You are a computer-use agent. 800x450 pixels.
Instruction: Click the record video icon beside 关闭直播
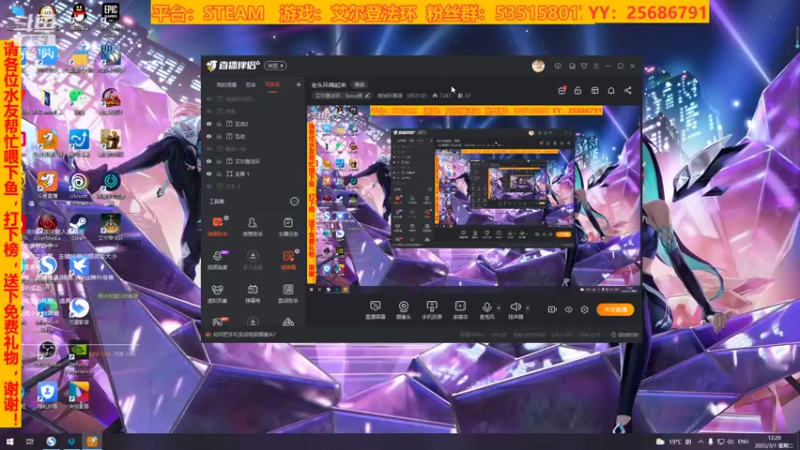click(552, 309)
